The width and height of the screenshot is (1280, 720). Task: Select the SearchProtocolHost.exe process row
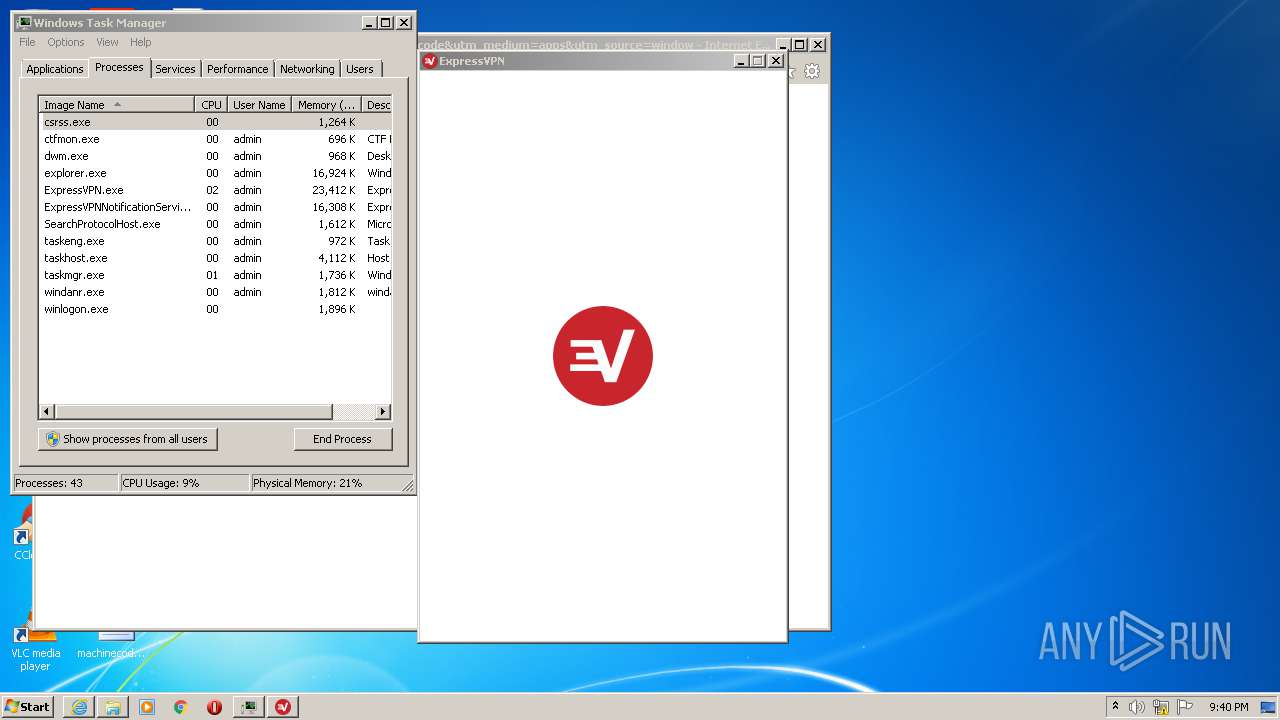[215, 224]
